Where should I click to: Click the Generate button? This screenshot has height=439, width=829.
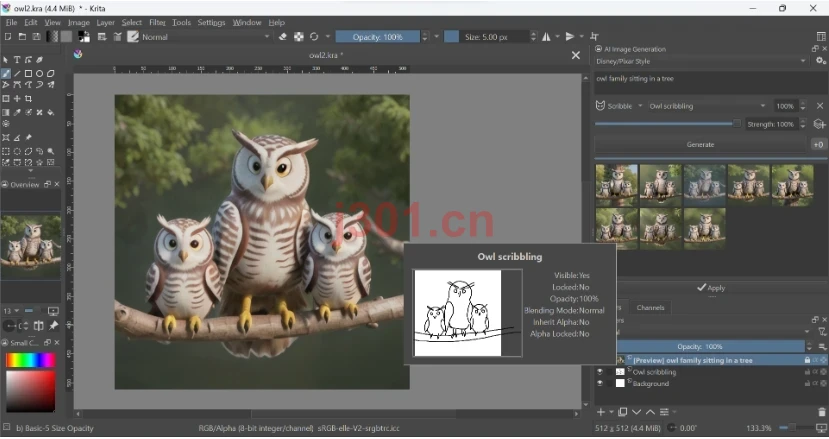tap(701, 144)
